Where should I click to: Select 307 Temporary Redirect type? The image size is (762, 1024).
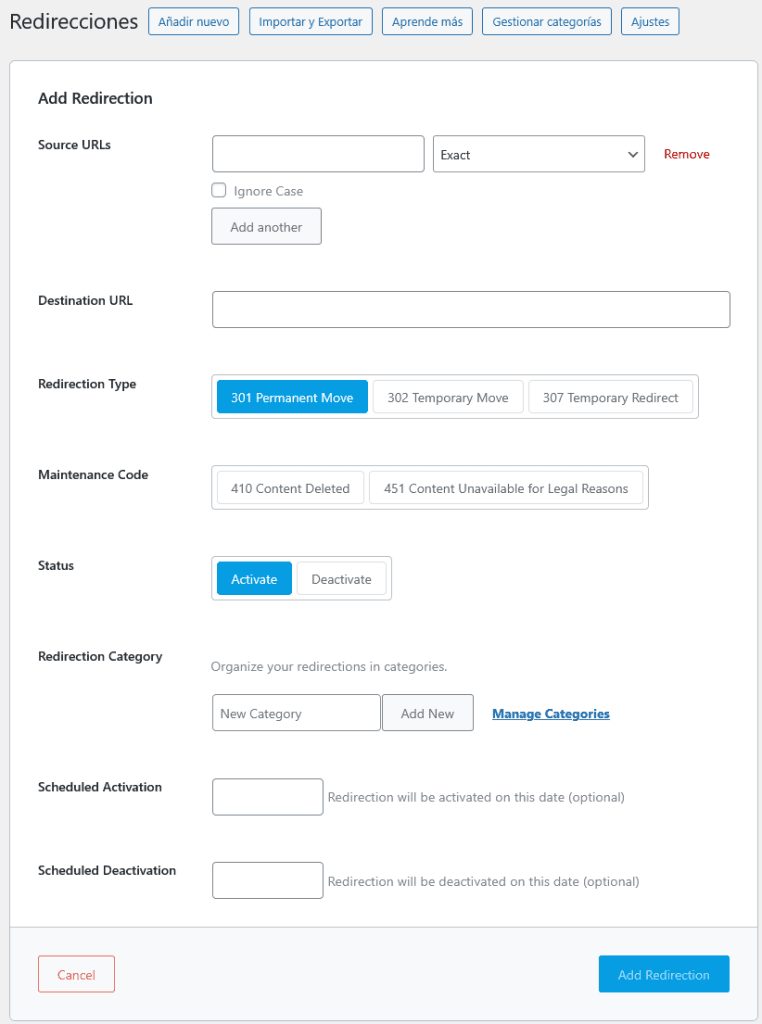point(610,398)
